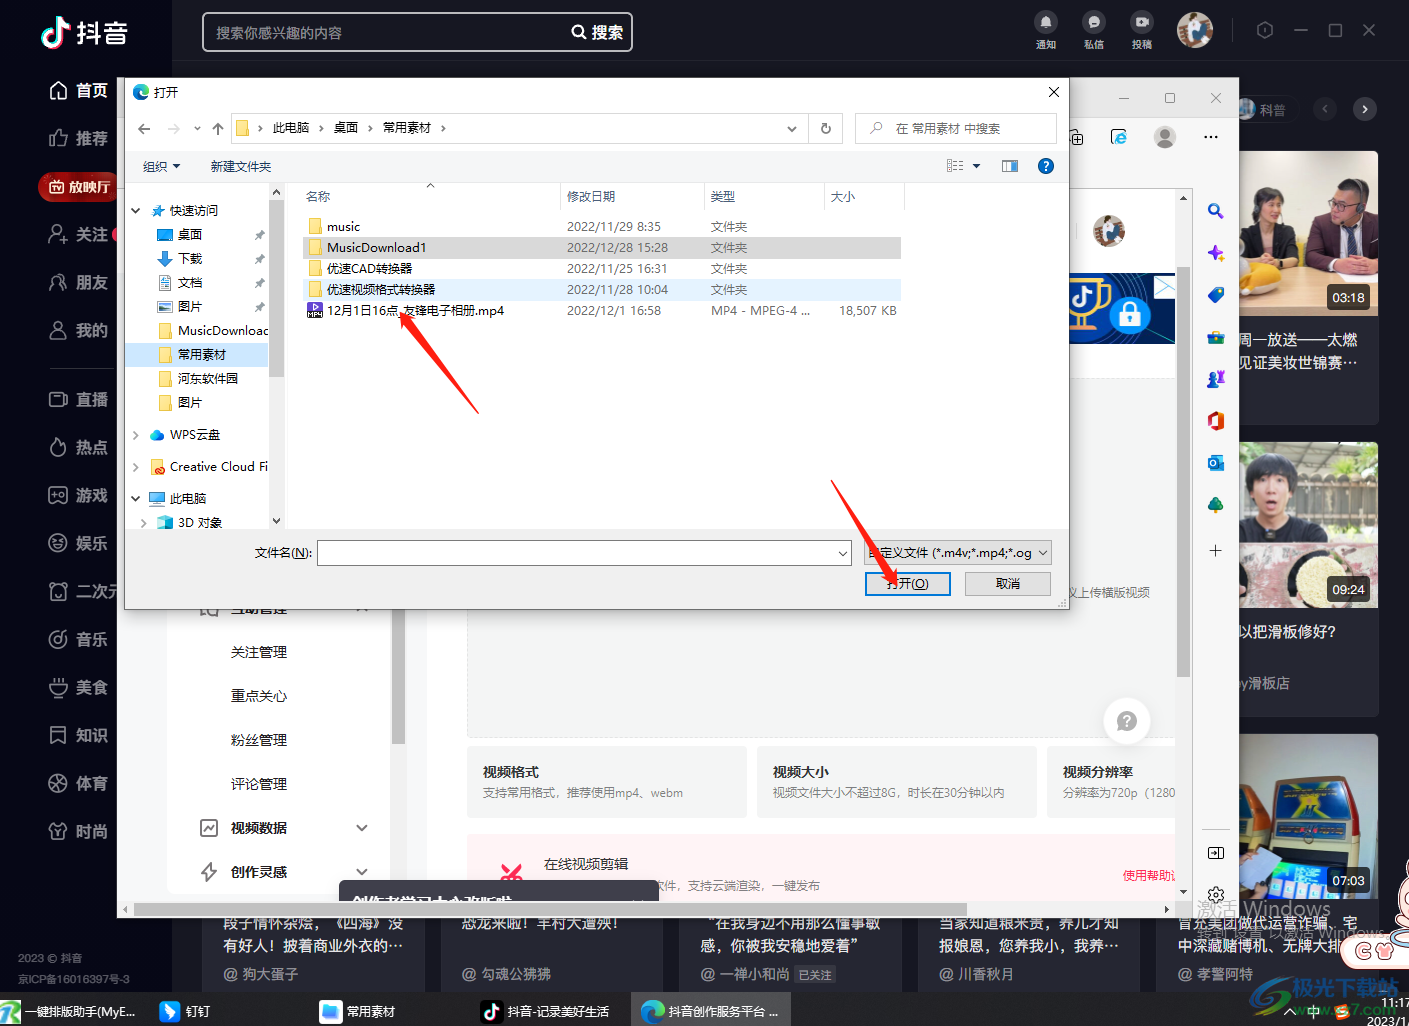This screenshot has width=1409, height=1026.
Task: Click the round question-mark help button
Action: (1127, 721)
